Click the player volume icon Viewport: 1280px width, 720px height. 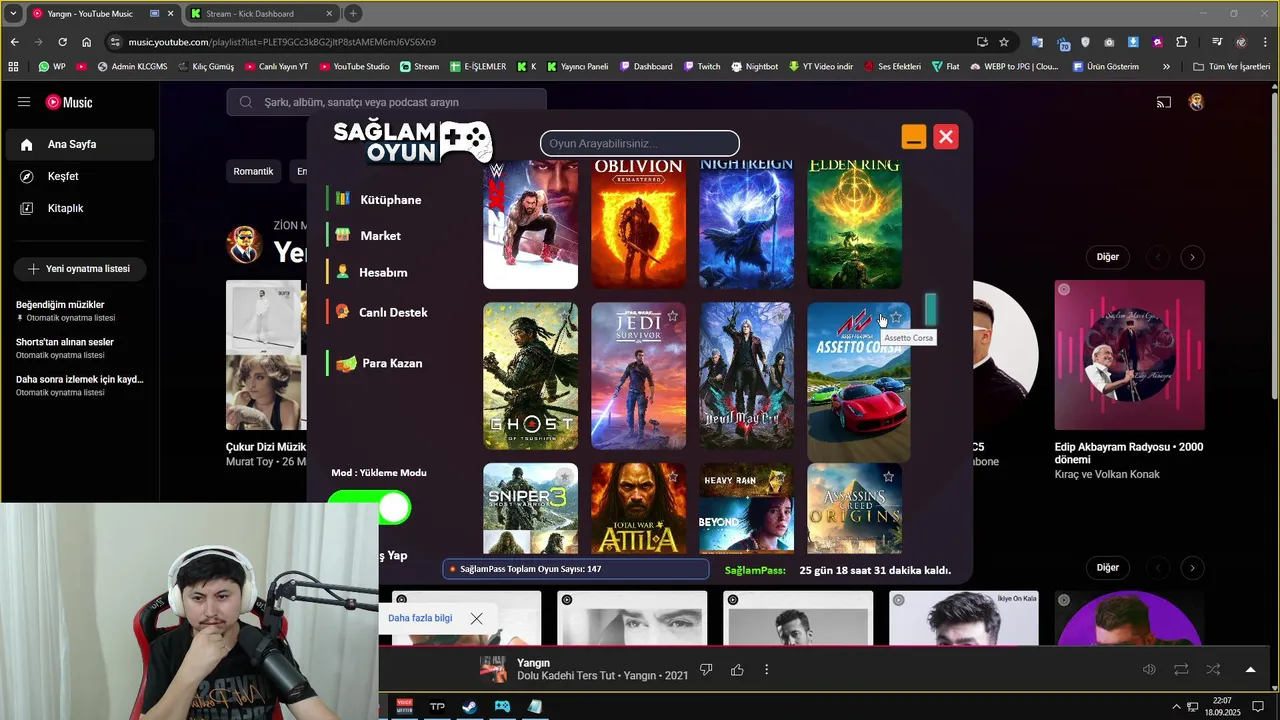click(x=1149, y=670)
